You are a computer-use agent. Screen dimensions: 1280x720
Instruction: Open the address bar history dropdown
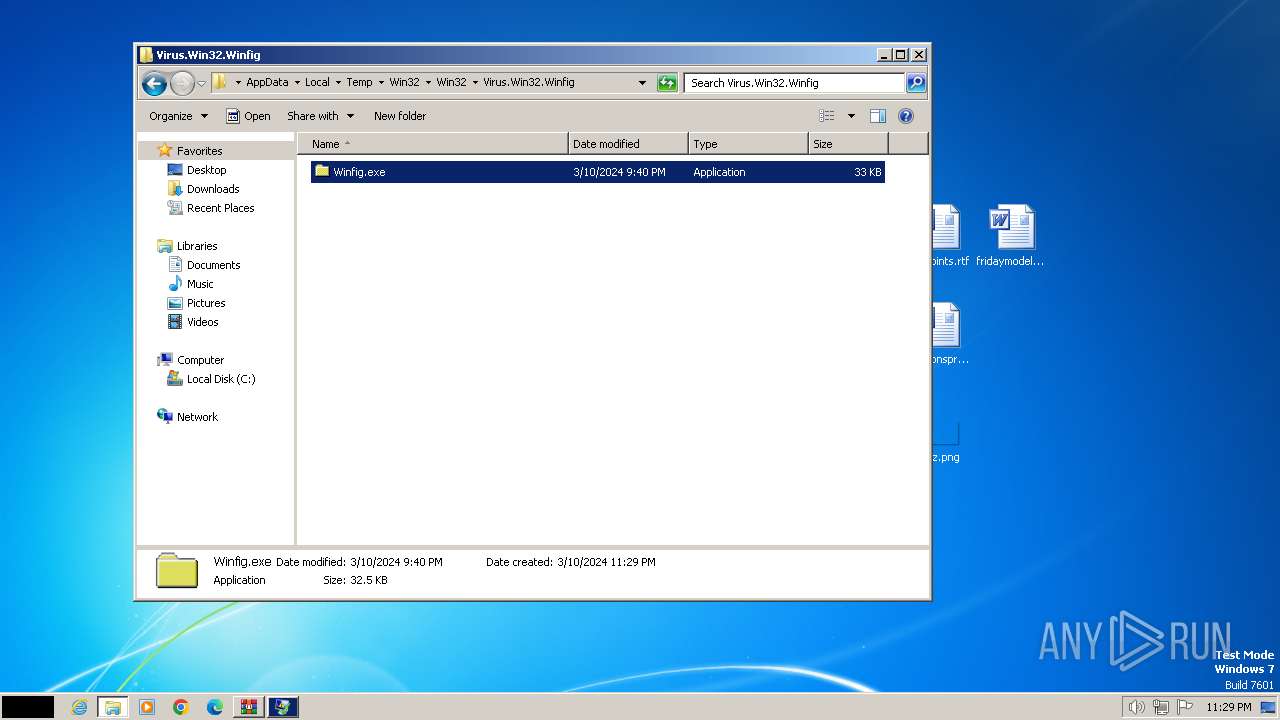click(x=642, y=83)
